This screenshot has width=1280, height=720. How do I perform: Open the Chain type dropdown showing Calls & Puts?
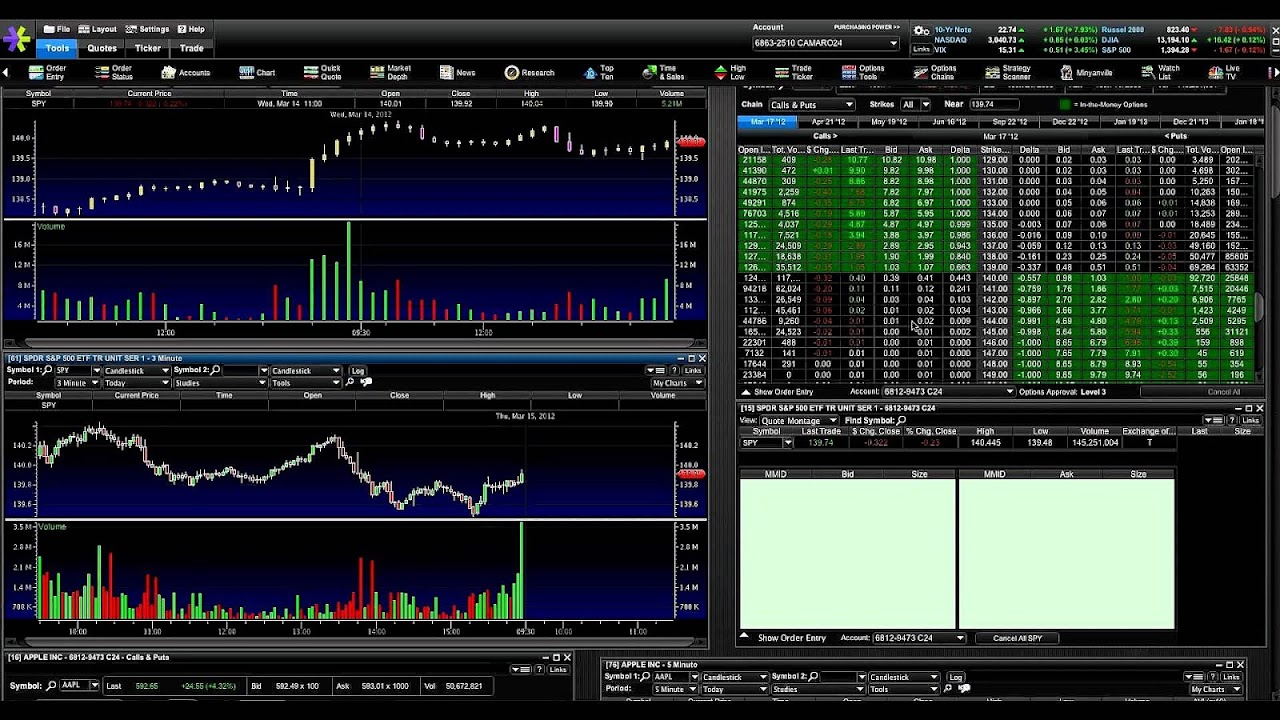pos(811,104)
